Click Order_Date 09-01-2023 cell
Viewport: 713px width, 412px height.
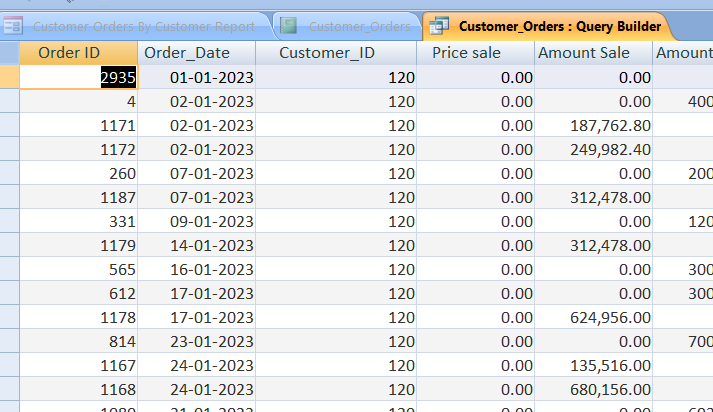click(196, 222)
